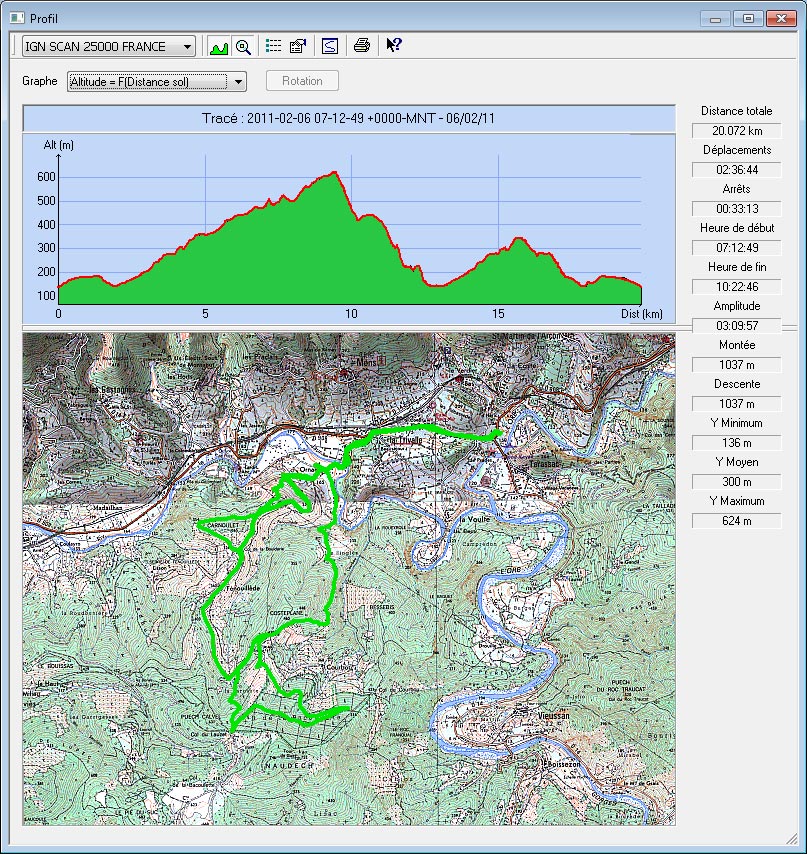Viewport: 807px width, 854px height.
Task: Open the data list table icon
Action: (x=273, y=46)
